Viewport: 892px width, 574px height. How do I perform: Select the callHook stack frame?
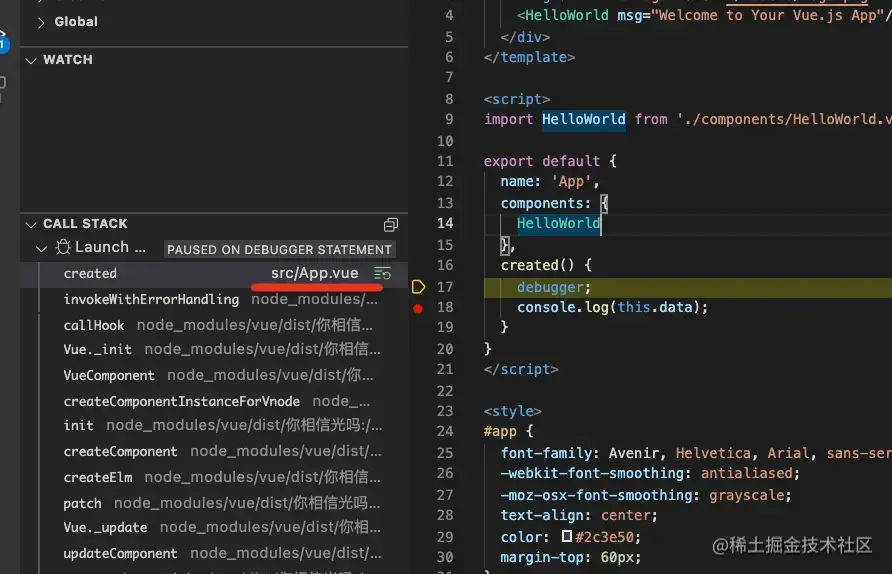[x=214, y=325]
